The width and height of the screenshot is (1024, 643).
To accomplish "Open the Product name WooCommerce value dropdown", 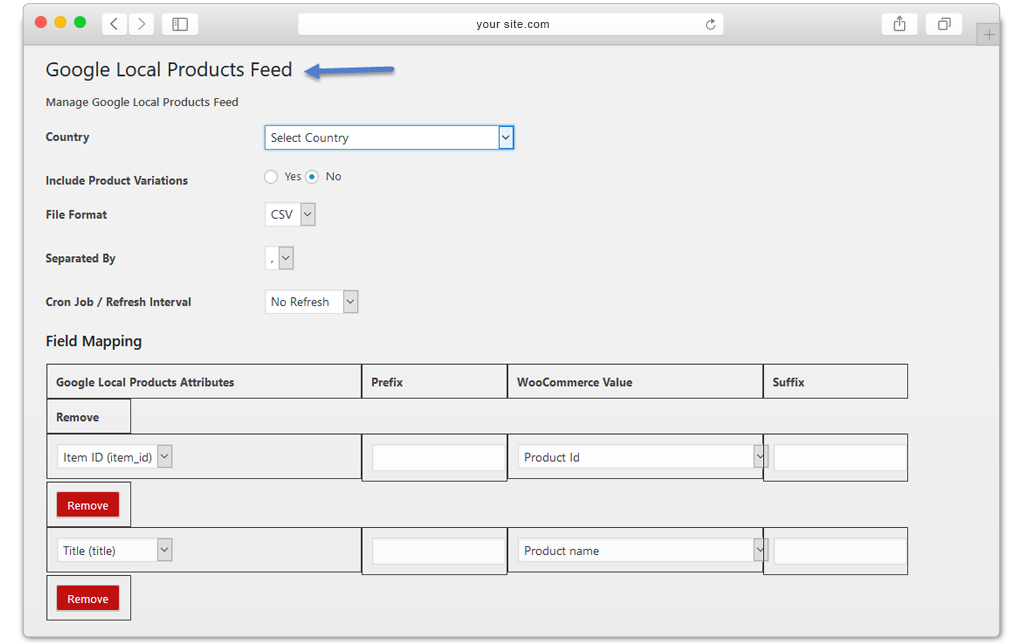I will click(641, 550).
